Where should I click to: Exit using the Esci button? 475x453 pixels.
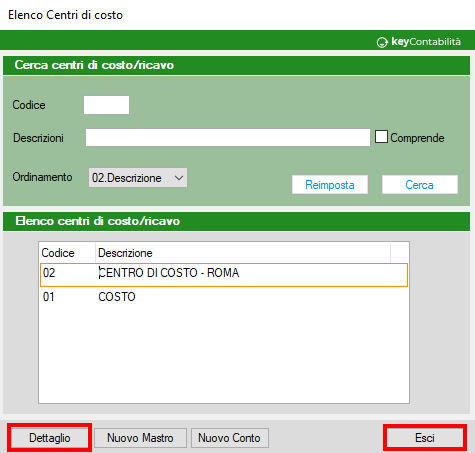425,438
